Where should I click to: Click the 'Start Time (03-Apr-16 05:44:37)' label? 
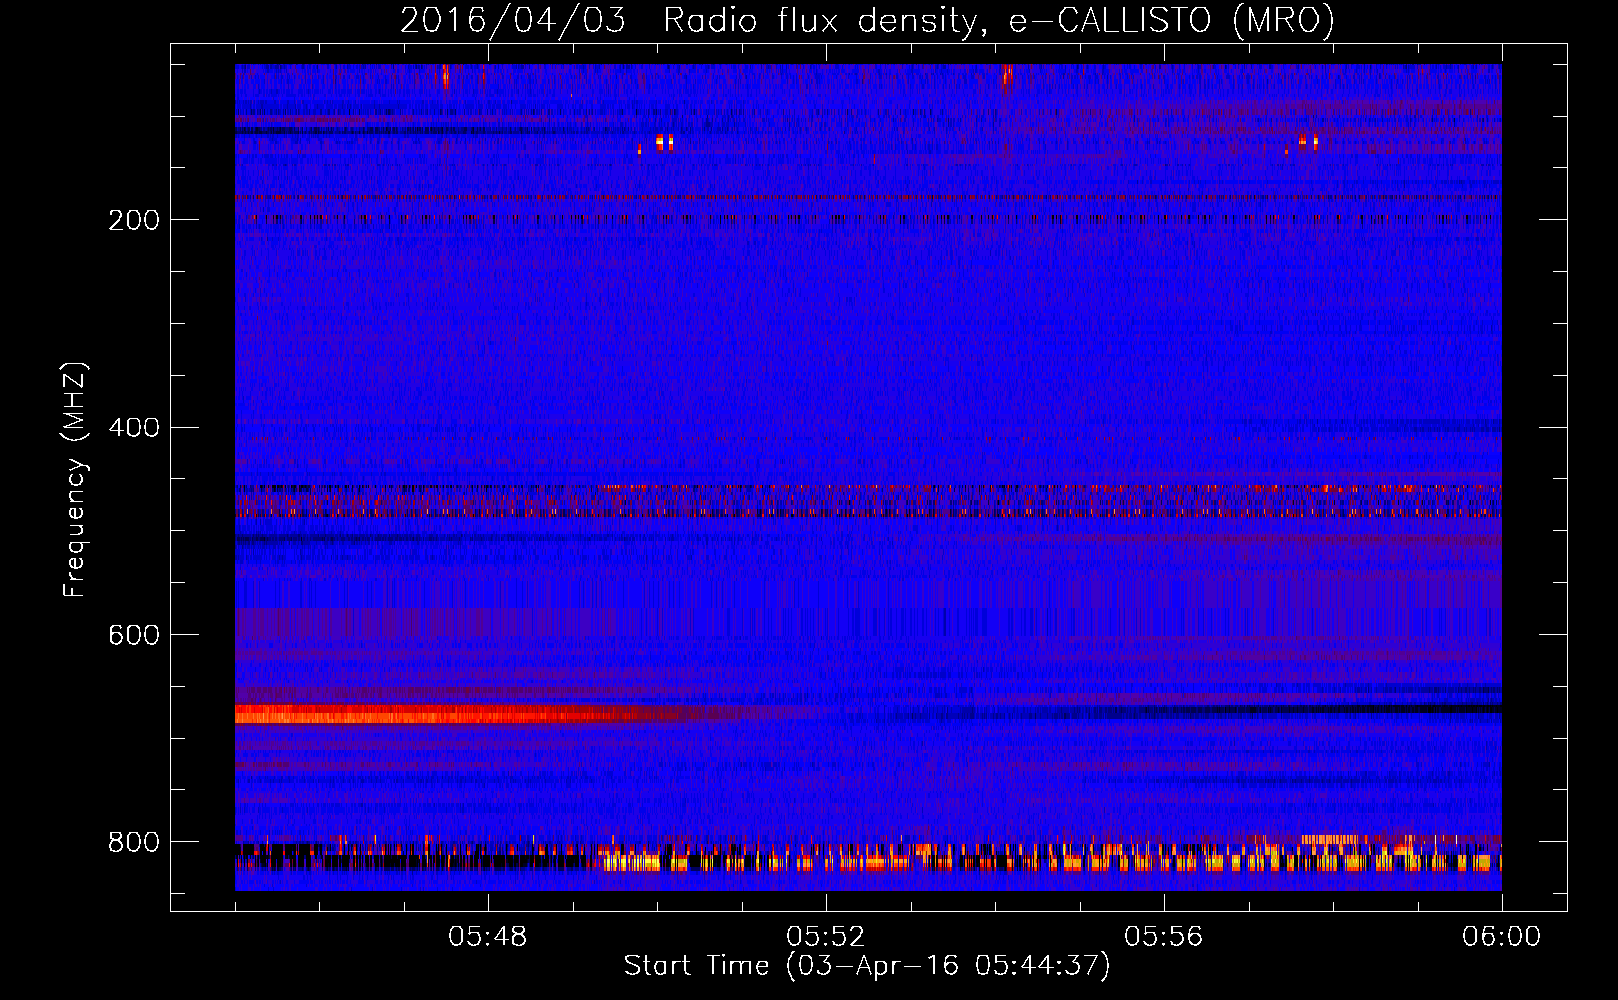867,966
